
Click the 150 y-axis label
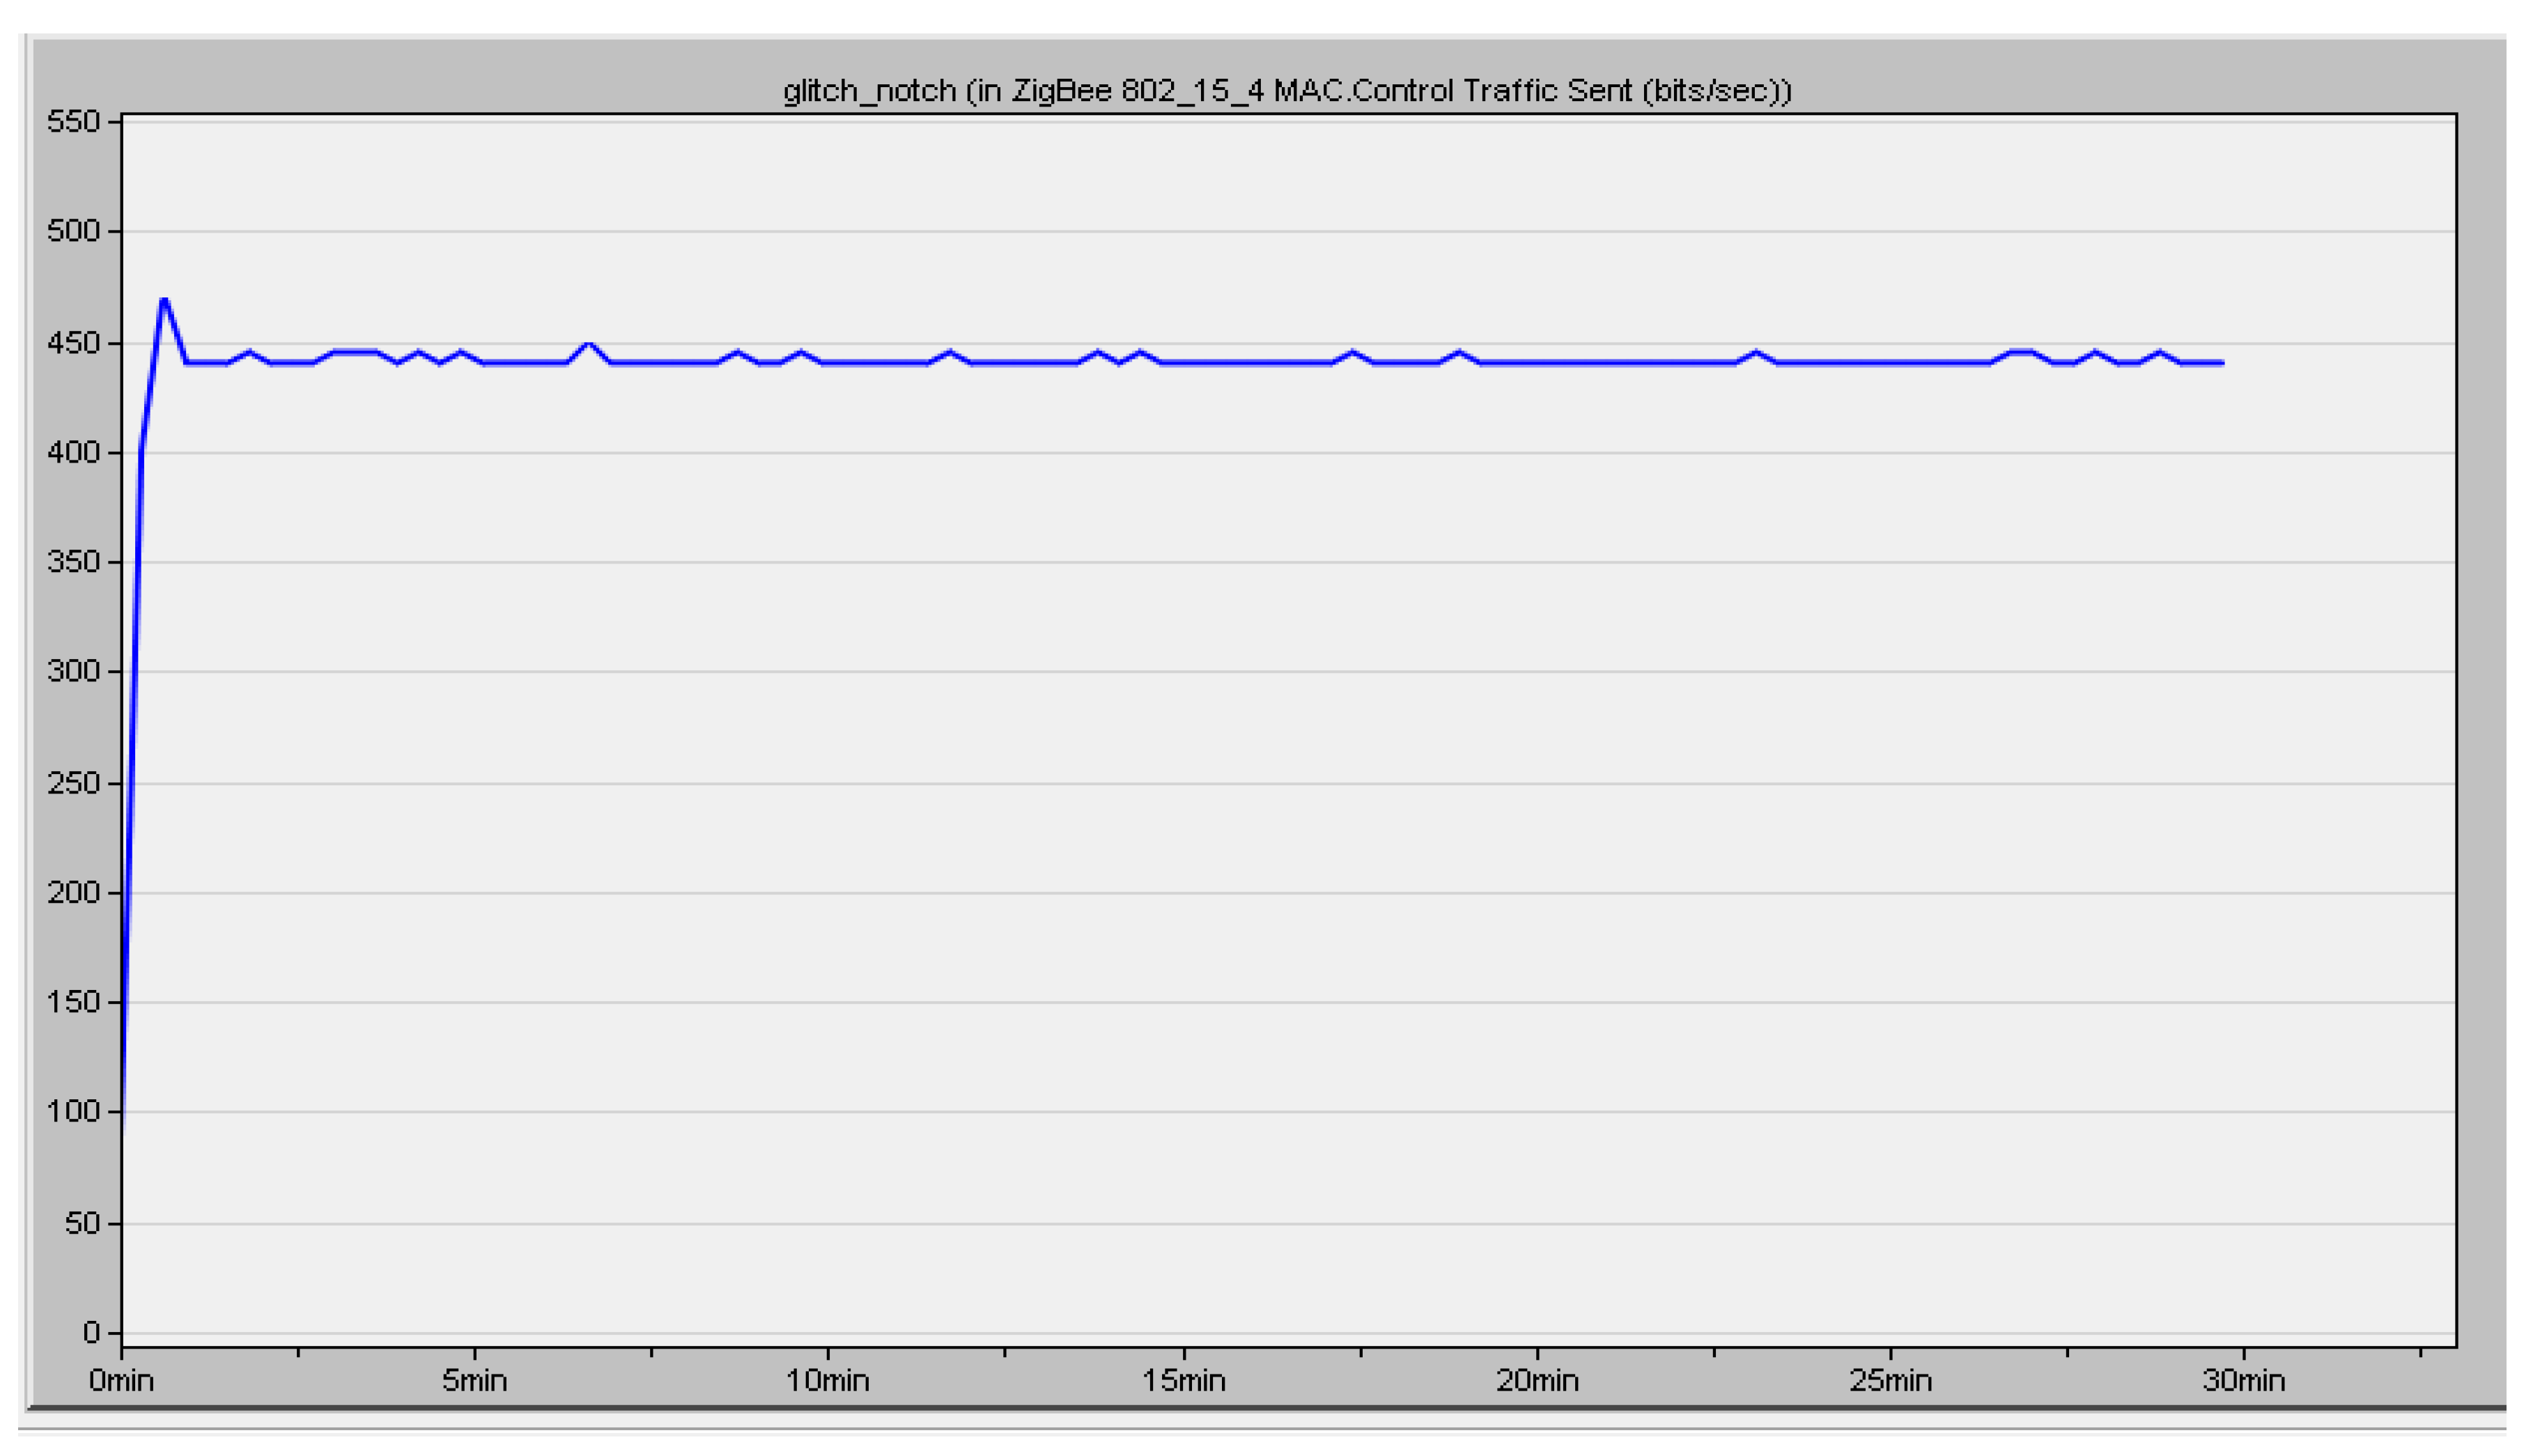pos(73,1002)
